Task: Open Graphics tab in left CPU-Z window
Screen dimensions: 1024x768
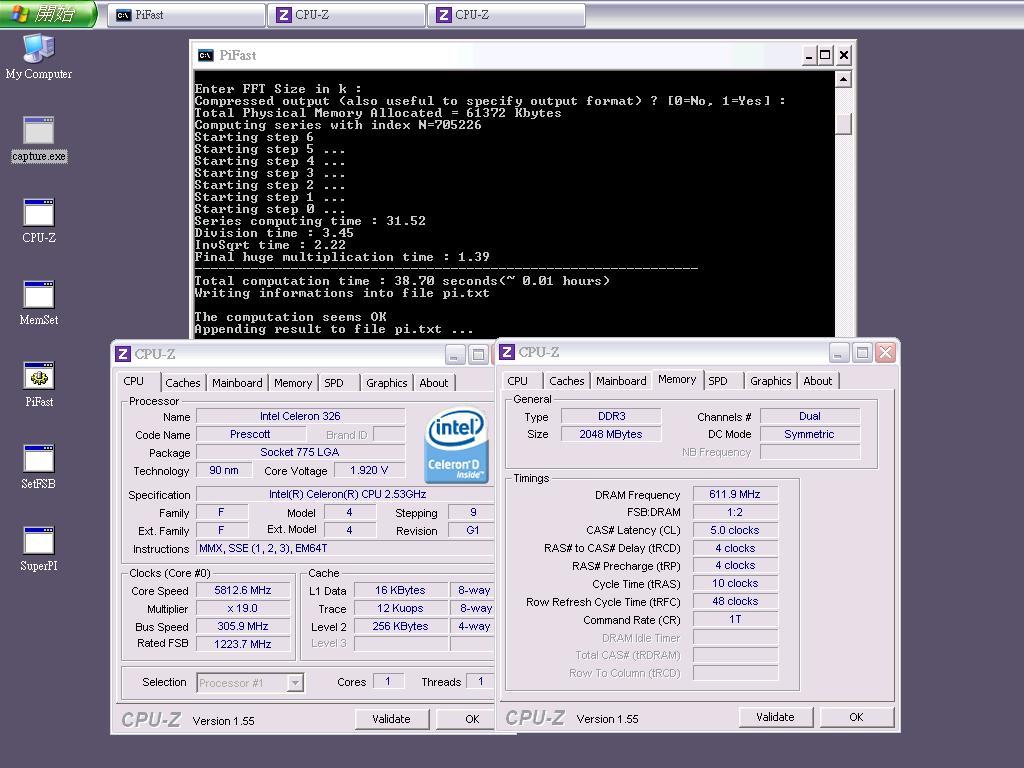Action: pos(387,383)
